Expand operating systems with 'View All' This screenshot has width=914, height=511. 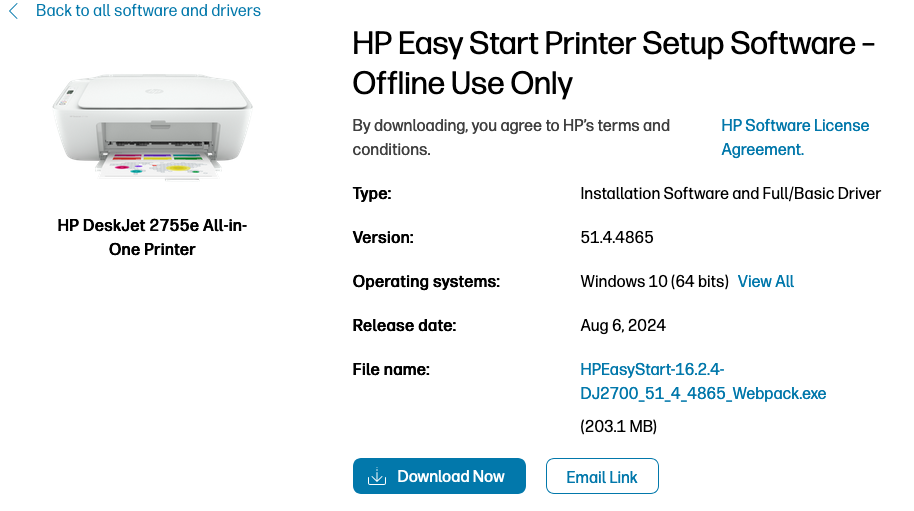[765, 281]
